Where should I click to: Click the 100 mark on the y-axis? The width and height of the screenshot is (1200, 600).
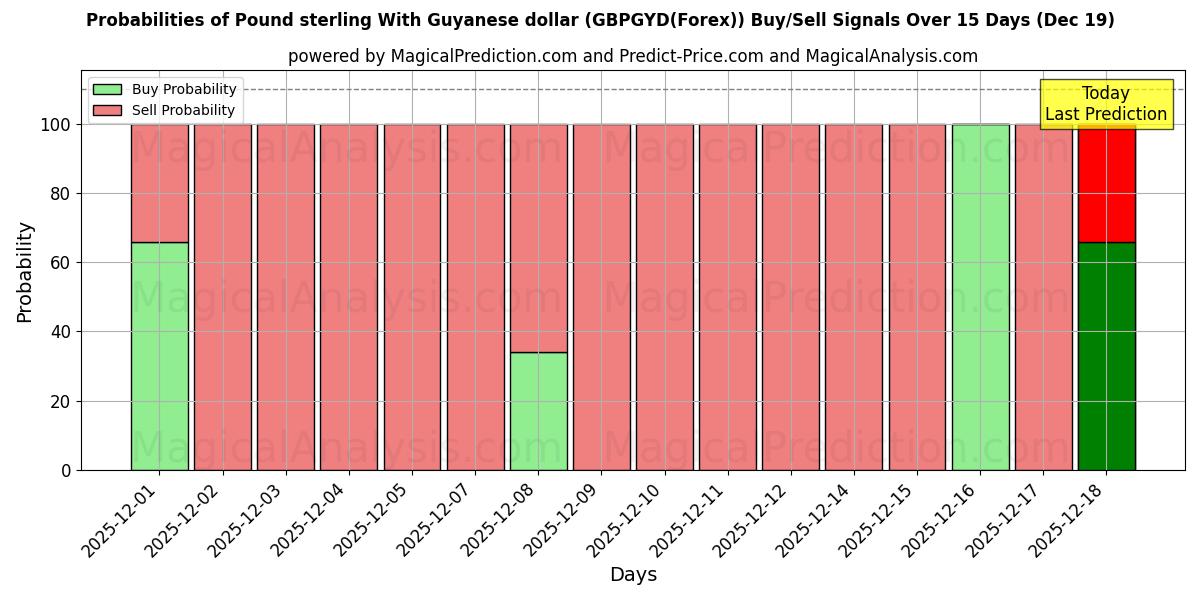(55, 125)
